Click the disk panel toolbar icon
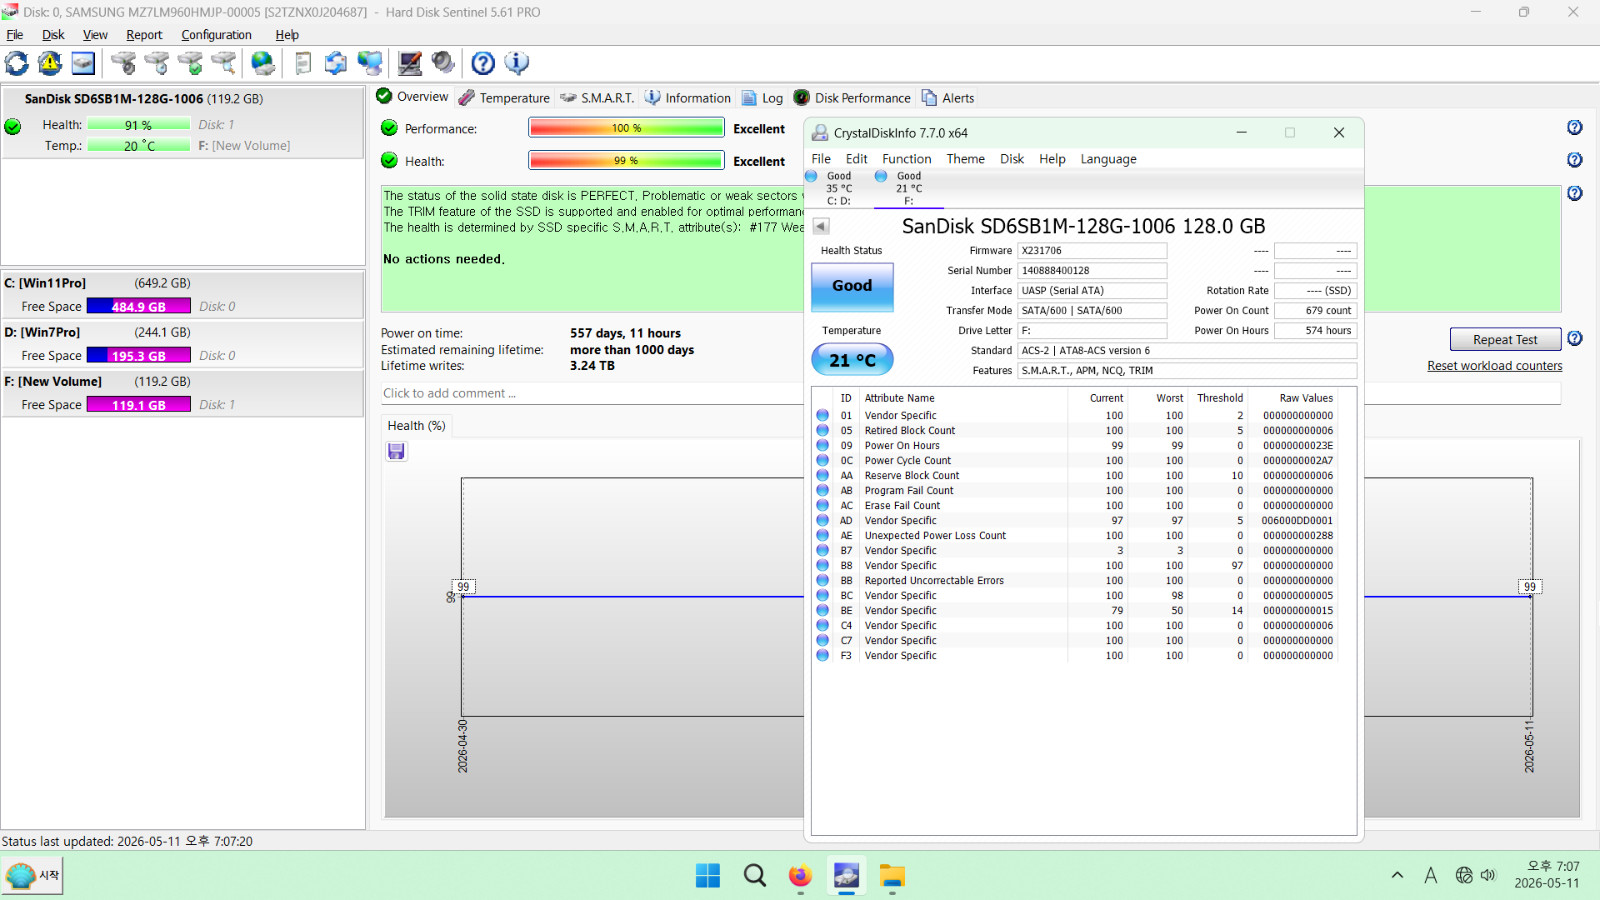 pos(83,63)
